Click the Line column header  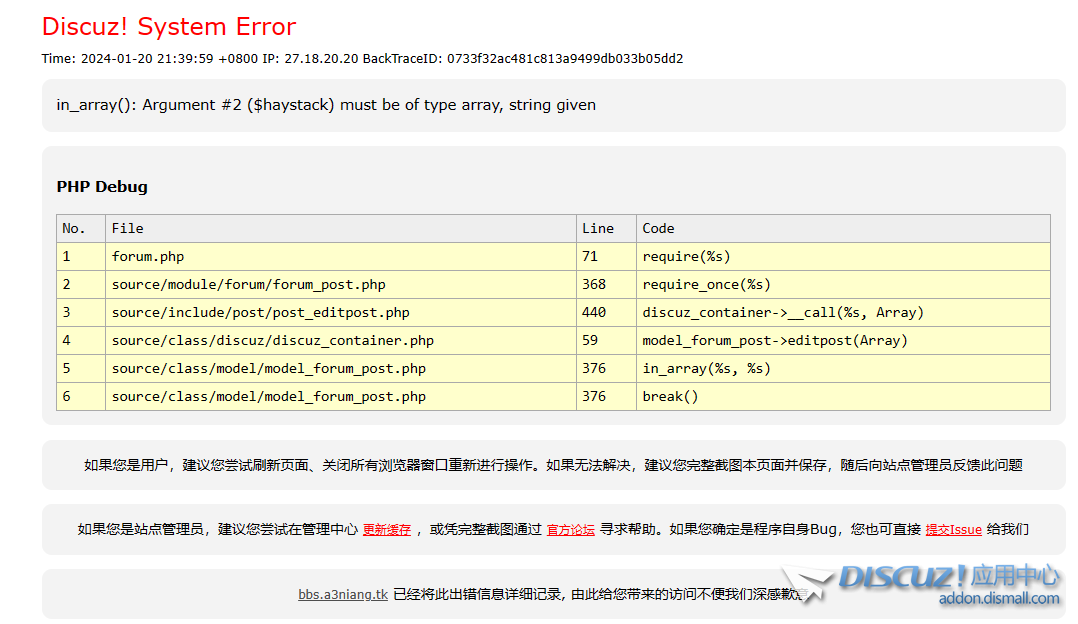coord(606,228)
